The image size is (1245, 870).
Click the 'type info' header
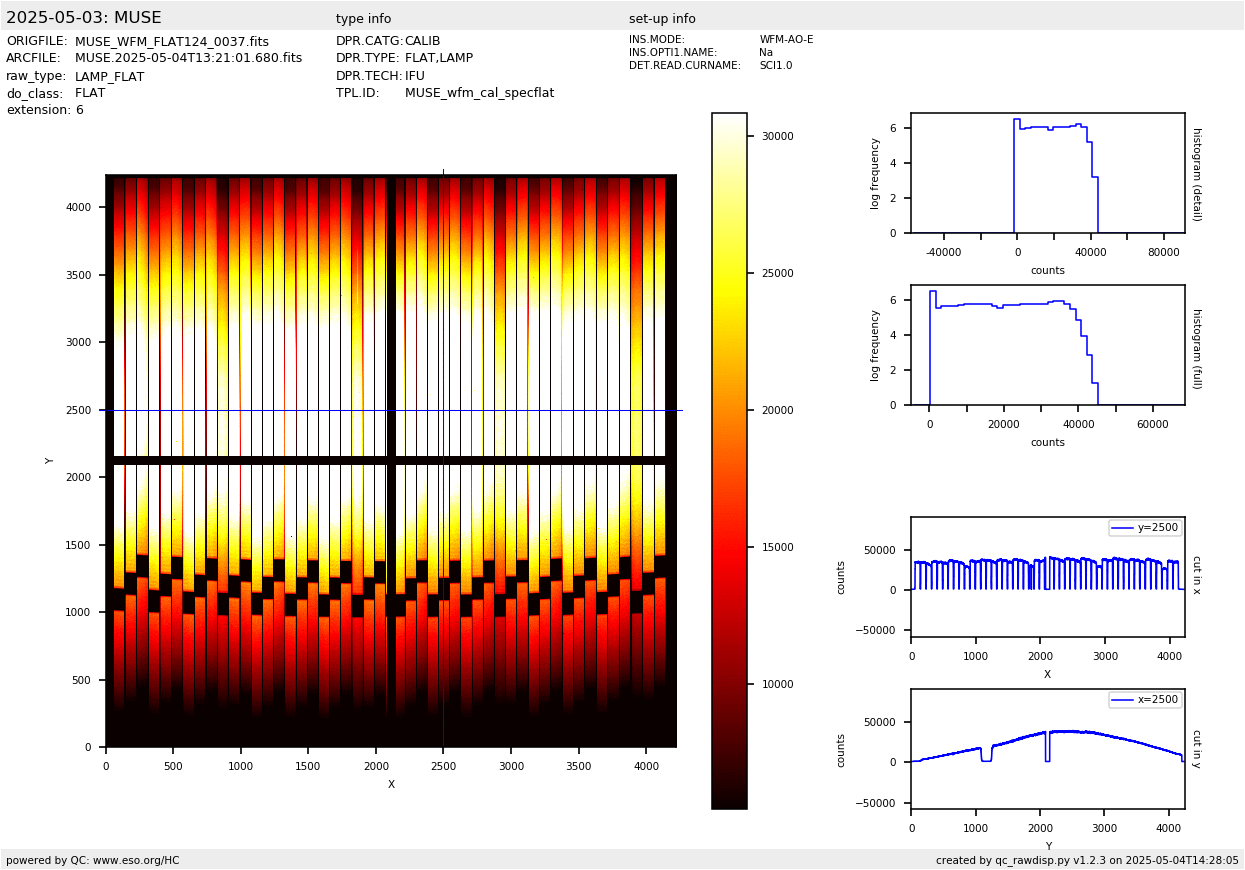363,19
